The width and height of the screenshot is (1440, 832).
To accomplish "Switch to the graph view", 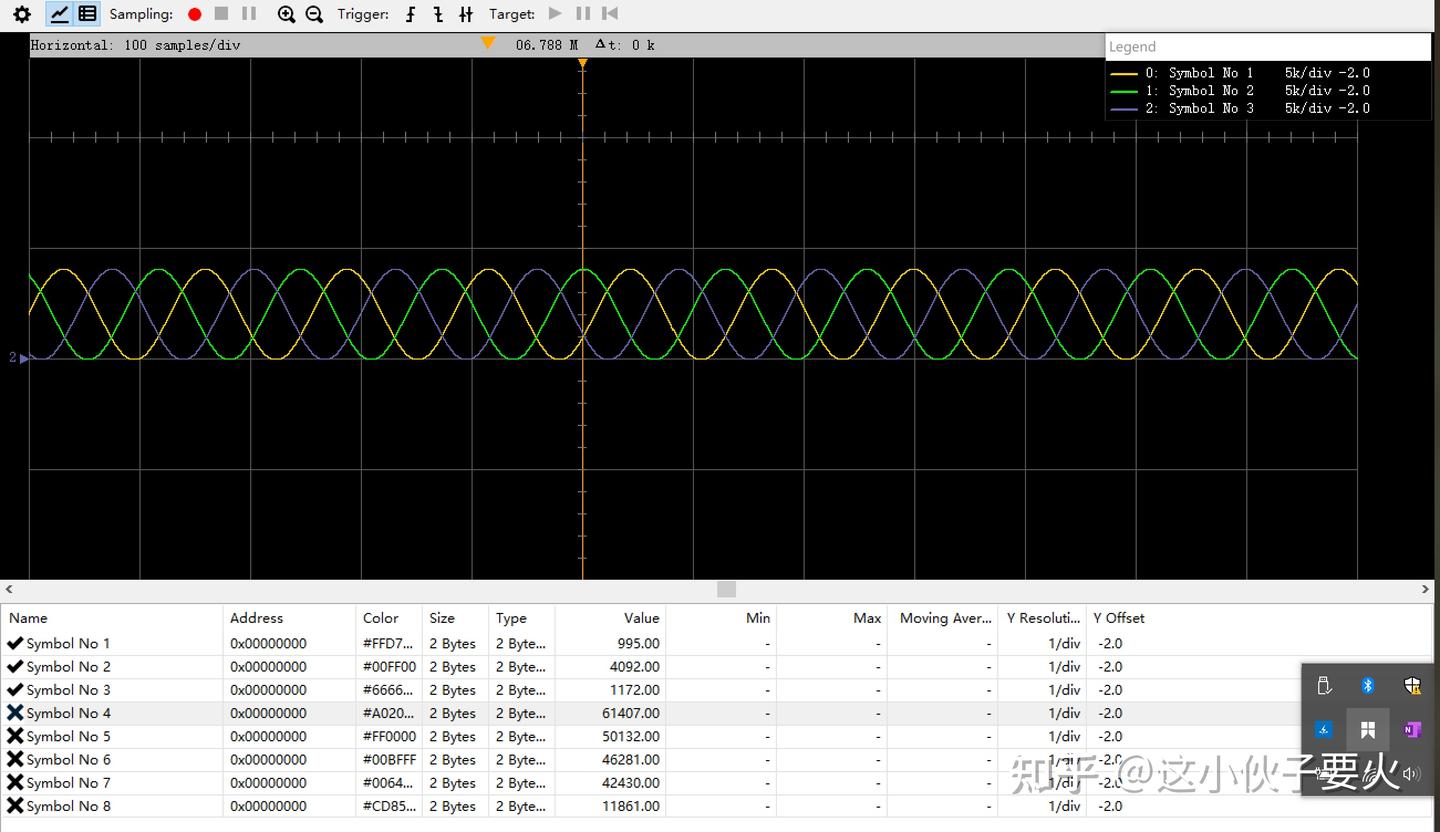I will [60, 14].
